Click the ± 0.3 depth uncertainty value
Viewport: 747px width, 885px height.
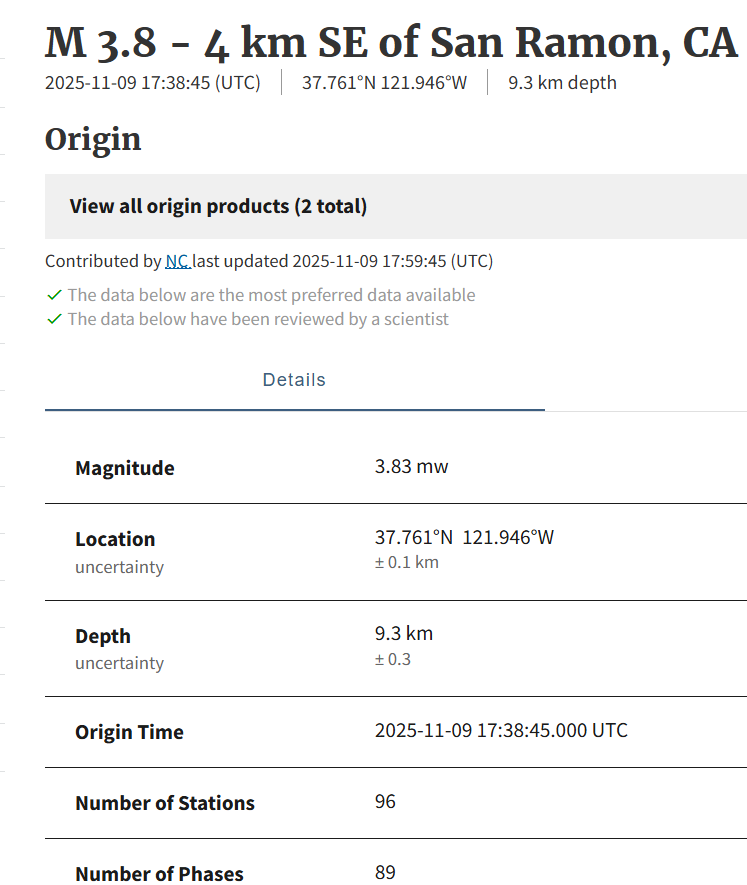[x=393, y=659]
